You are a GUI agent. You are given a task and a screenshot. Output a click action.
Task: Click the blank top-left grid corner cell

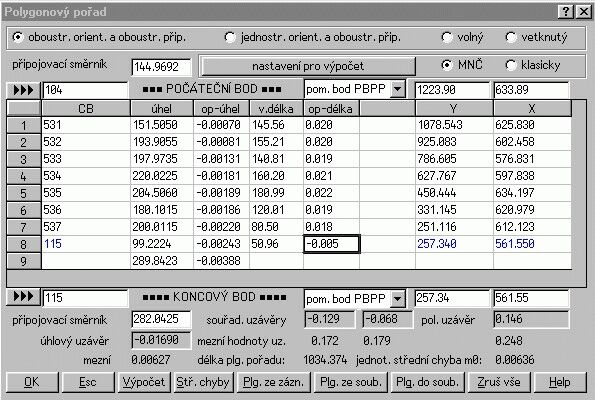24,109
